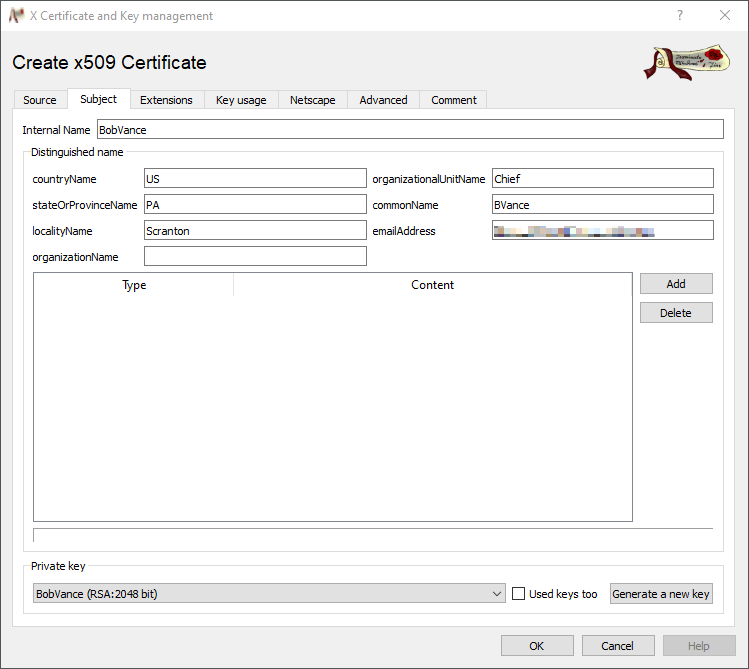Go to the Netscape tab
This screenshot has width=749, height=669.
(x=313, y=100)
